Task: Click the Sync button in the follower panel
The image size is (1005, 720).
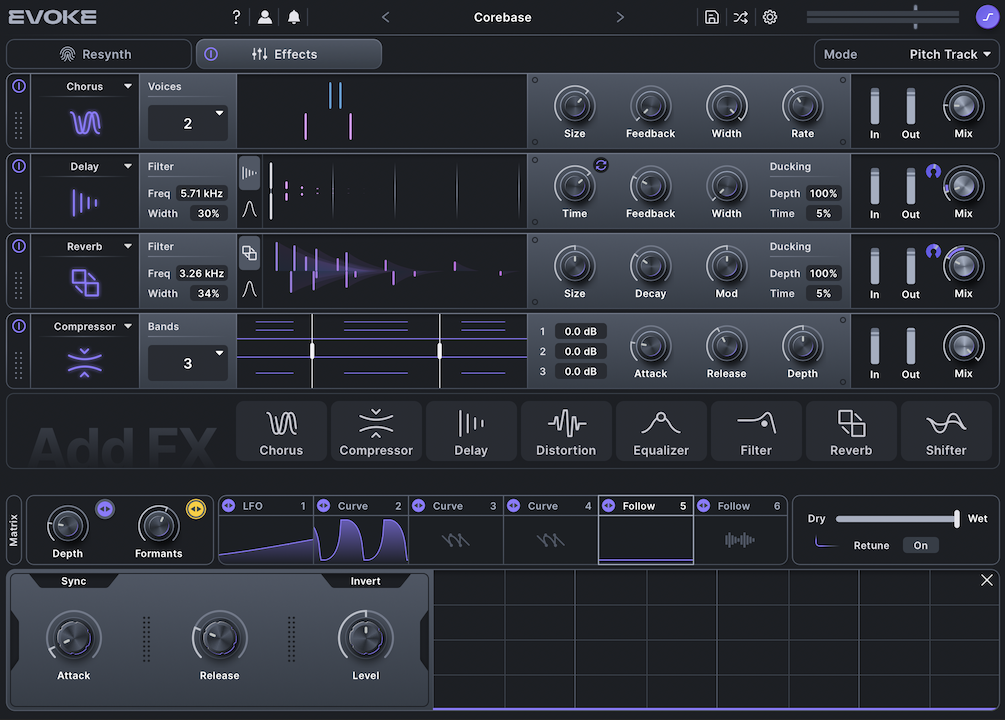Action: tap(74, 581)
